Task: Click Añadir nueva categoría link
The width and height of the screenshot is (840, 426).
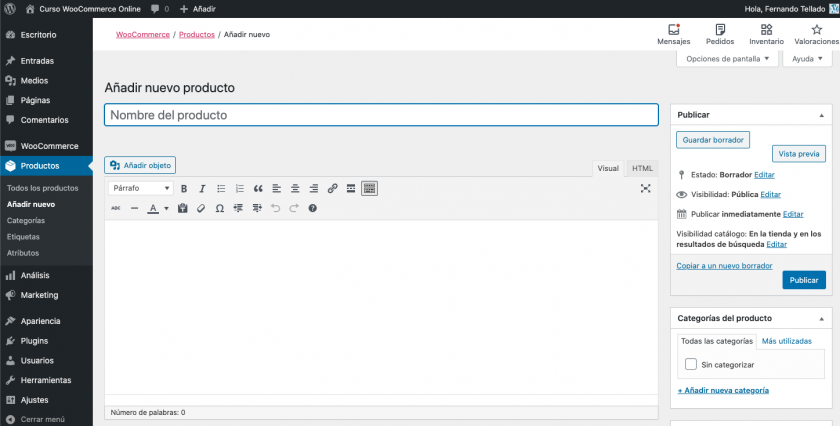Action: [x=723, y=389]
